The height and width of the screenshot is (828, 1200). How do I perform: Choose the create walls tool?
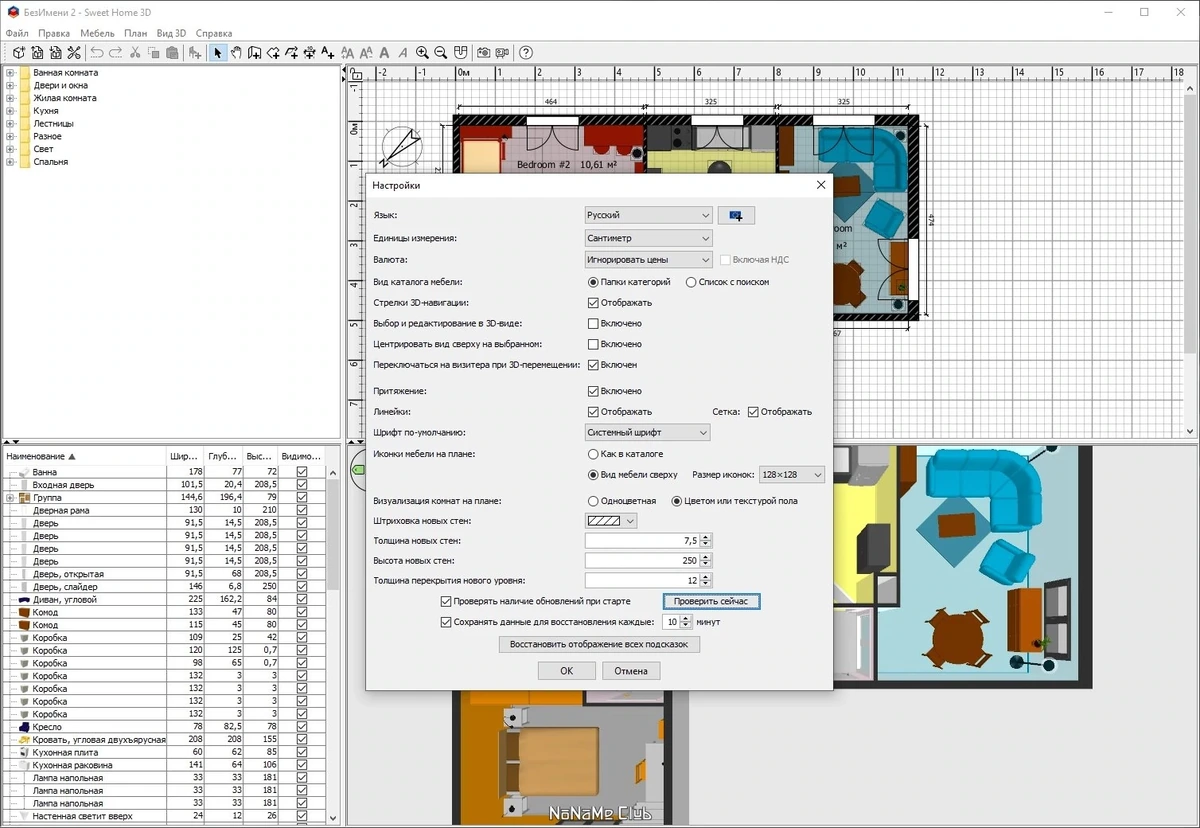click(x=254, y=53)
